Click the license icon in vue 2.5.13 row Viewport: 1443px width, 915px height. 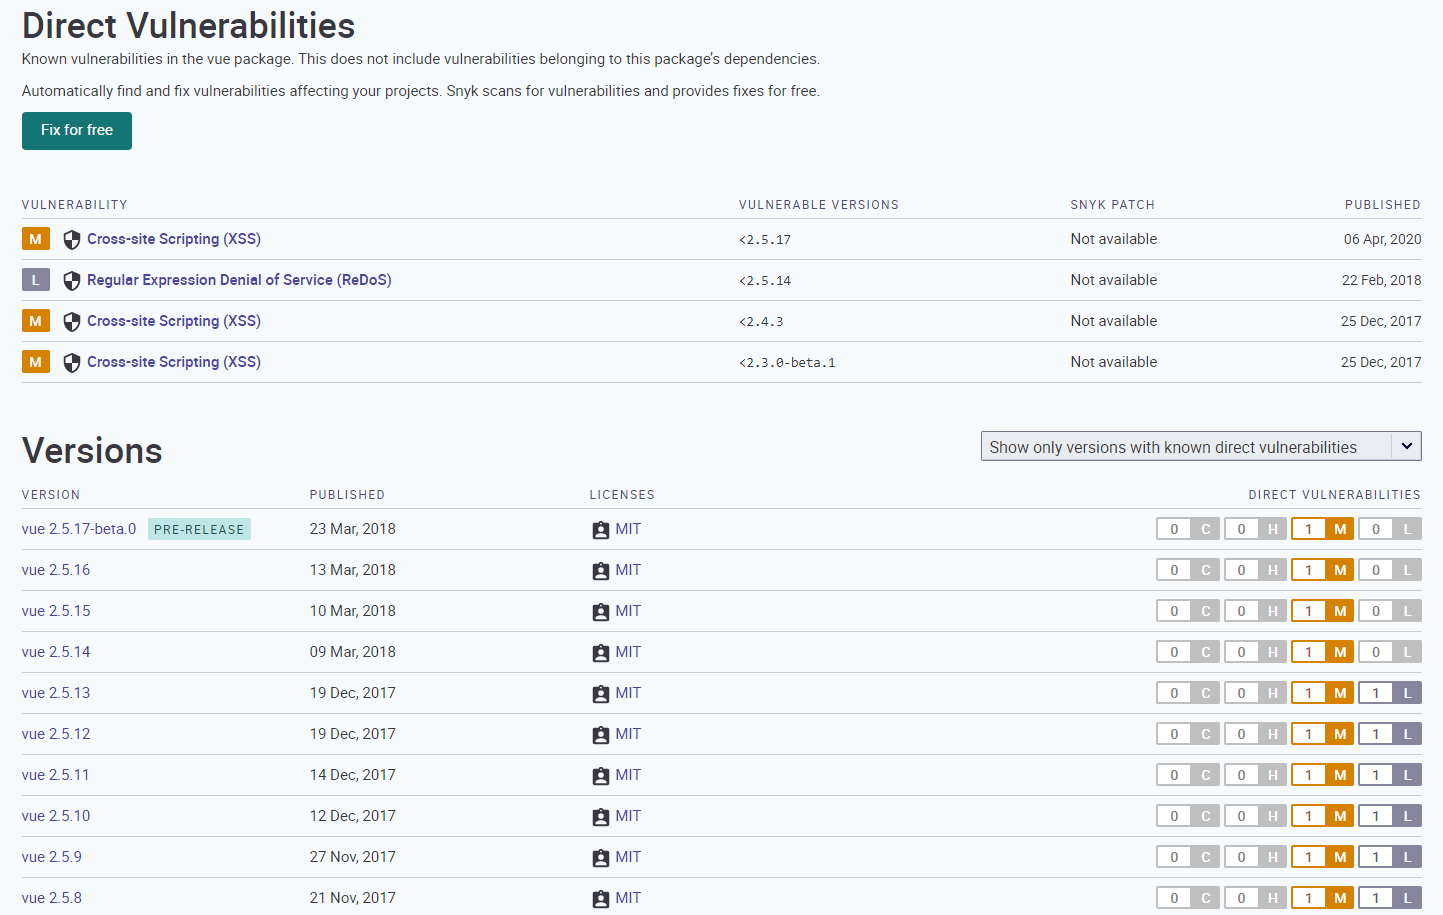[x=601, y=694]
